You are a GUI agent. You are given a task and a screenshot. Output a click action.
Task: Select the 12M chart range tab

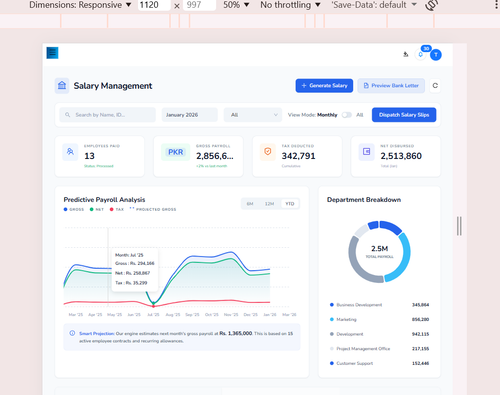coord(269,204)
